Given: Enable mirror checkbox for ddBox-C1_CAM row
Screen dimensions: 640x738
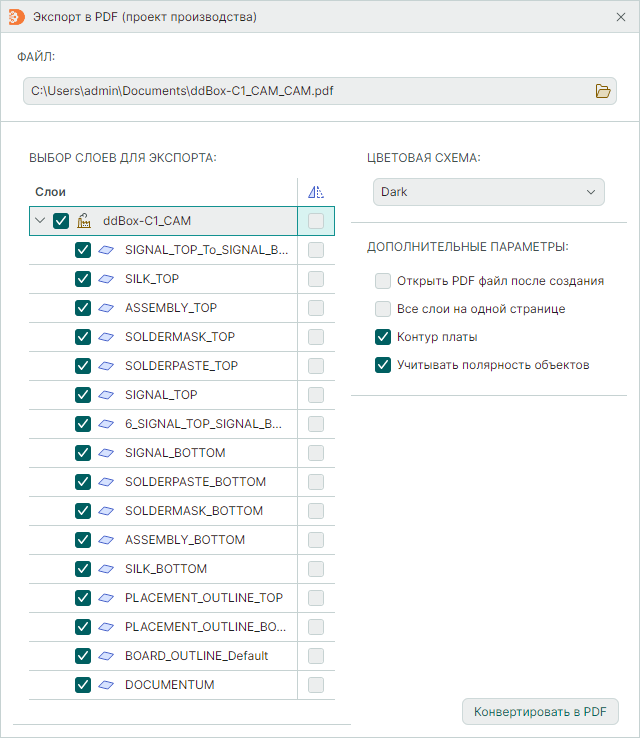Looking at the screenshot, I should (316, 221).
